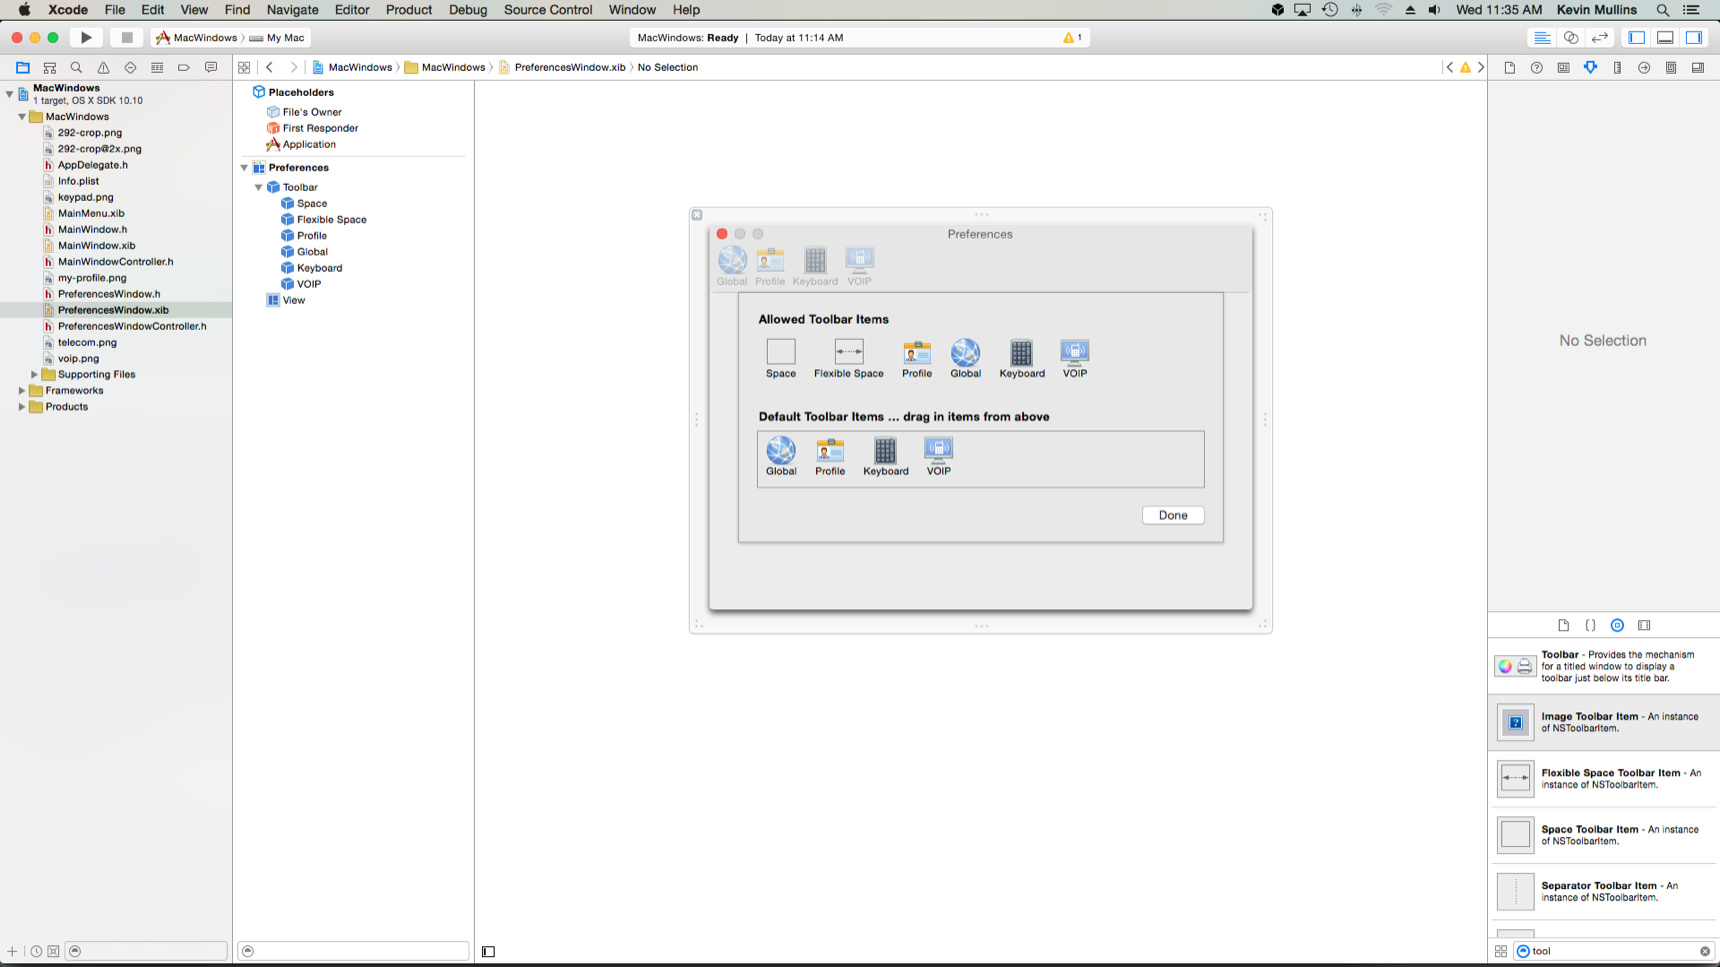
Task: Open the Find navigator magnifier icon
Action: [x=76, y=68]
